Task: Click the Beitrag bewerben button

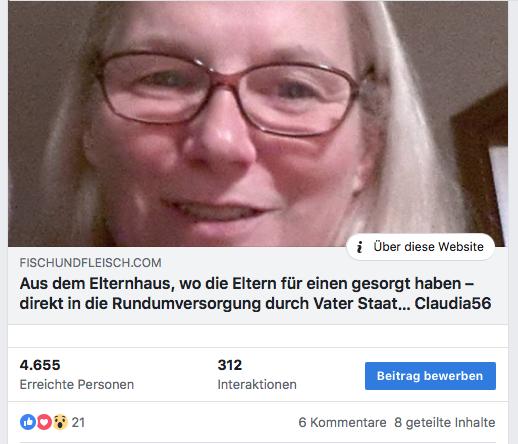Action: click(x=430, y=376)
